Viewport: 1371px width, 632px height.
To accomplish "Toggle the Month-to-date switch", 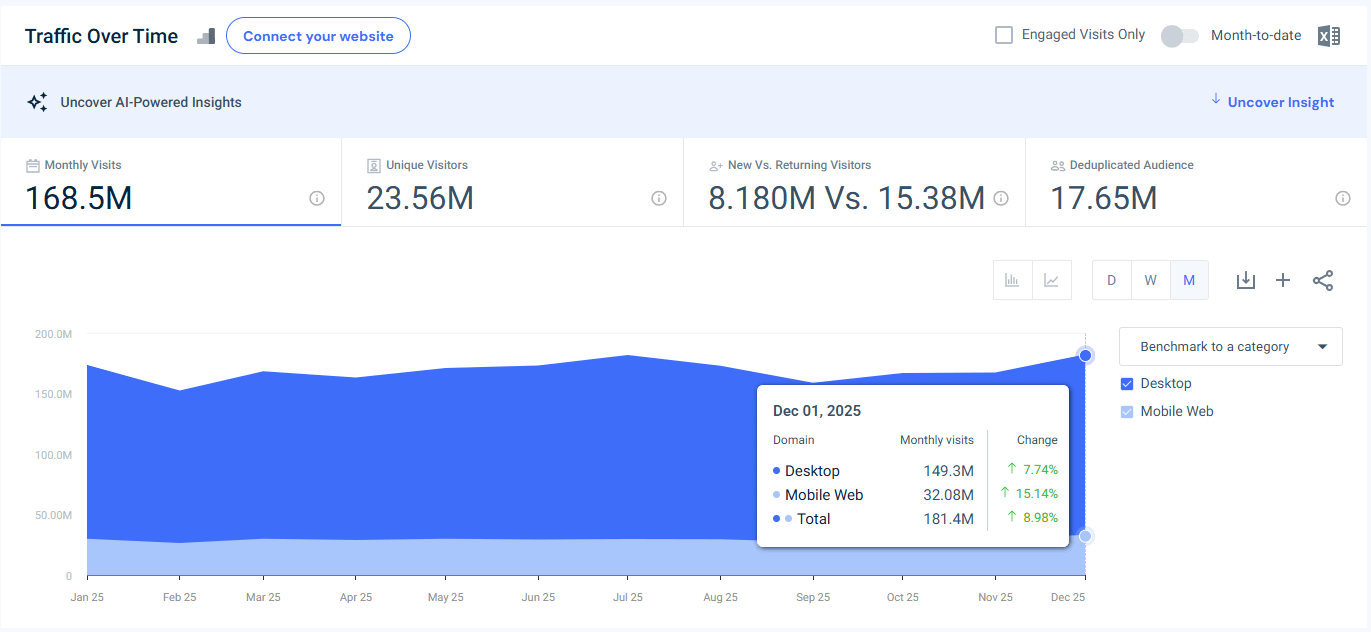I will tap(1179, 35).
